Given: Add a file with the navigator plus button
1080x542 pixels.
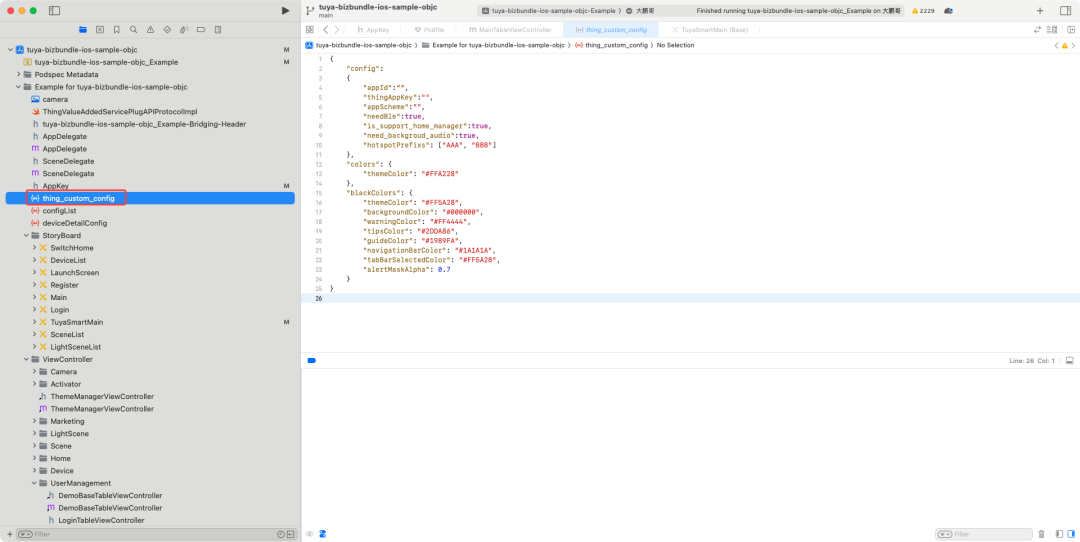Looking at the screenshot, I should (9, 534).
